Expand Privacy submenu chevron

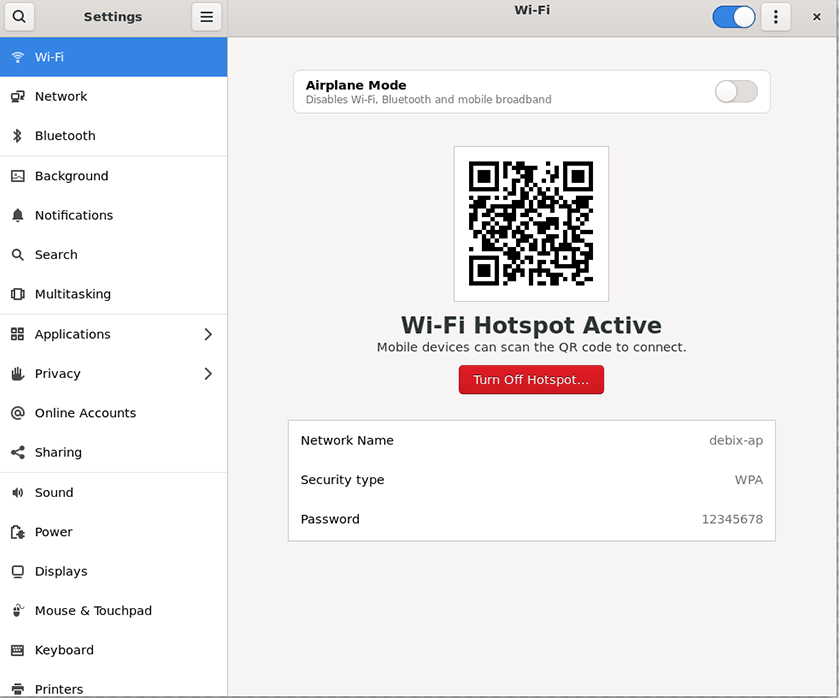point(208,374)
